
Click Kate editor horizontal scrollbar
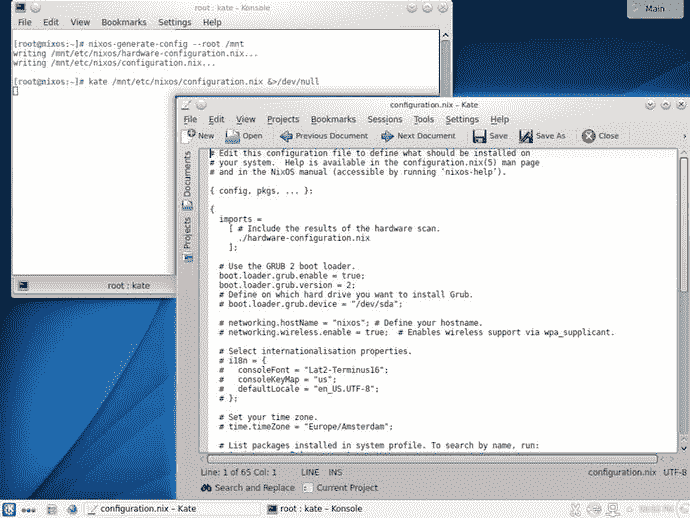433,459
